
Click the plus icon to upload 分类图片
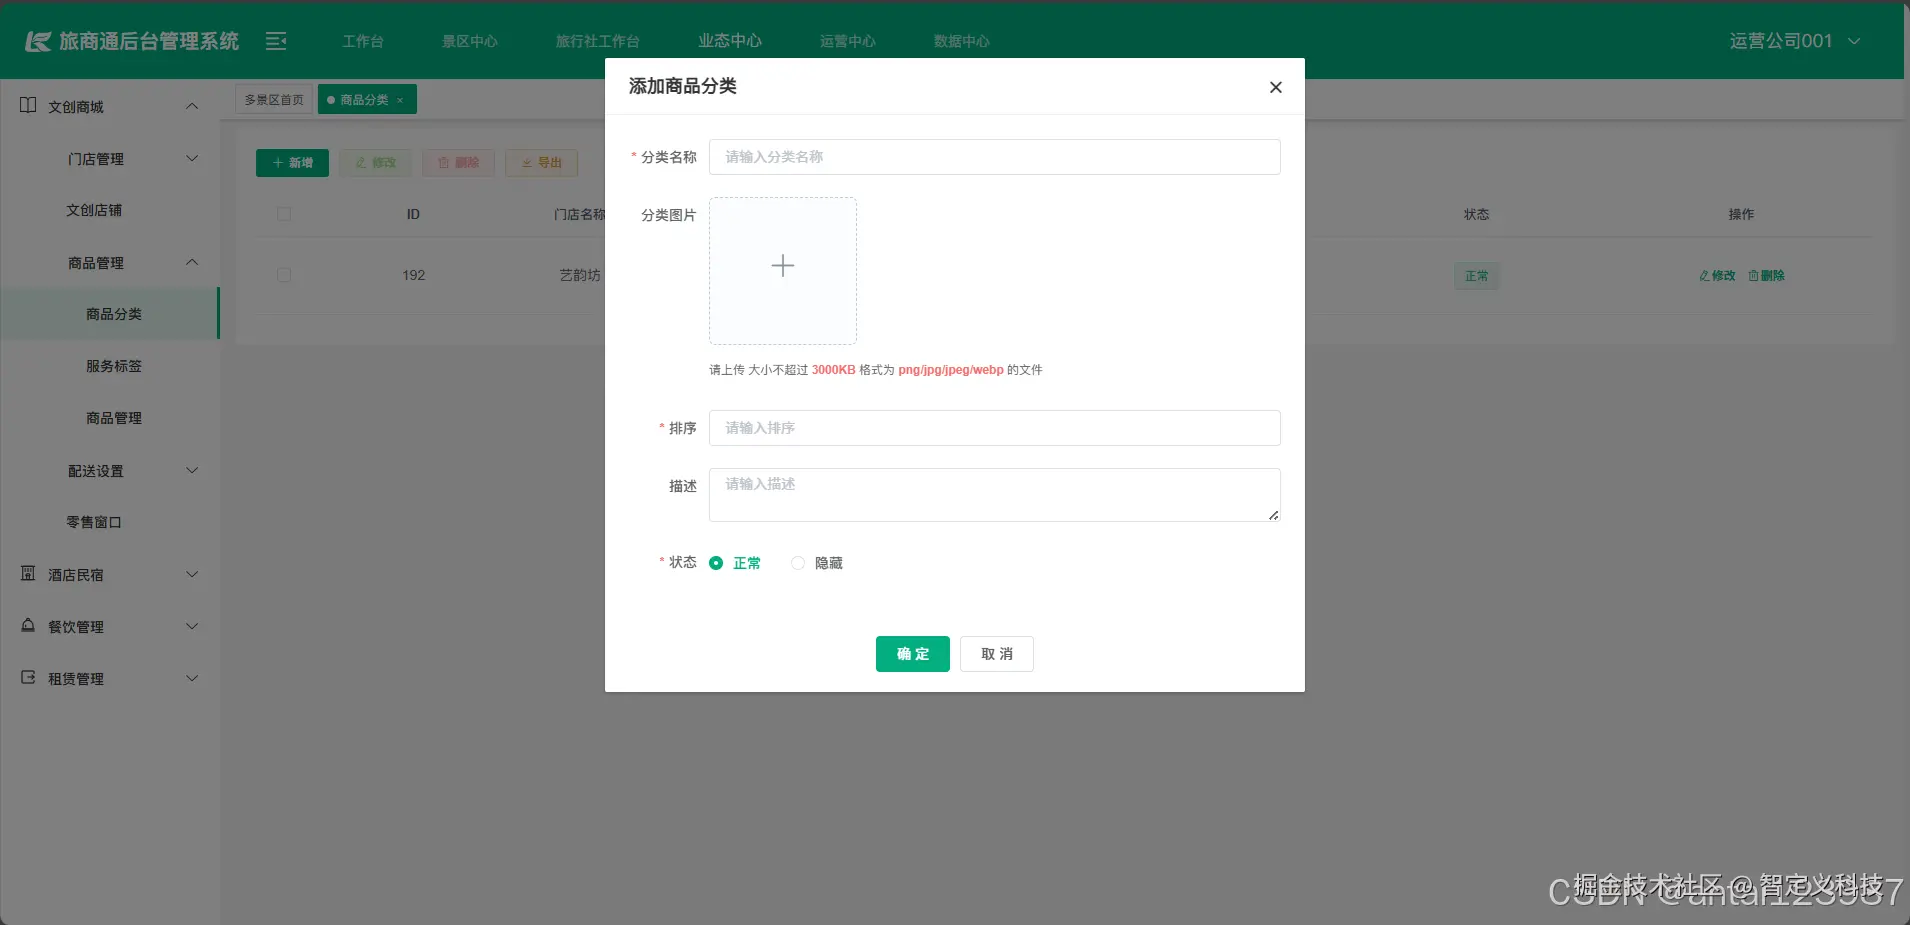783,265
